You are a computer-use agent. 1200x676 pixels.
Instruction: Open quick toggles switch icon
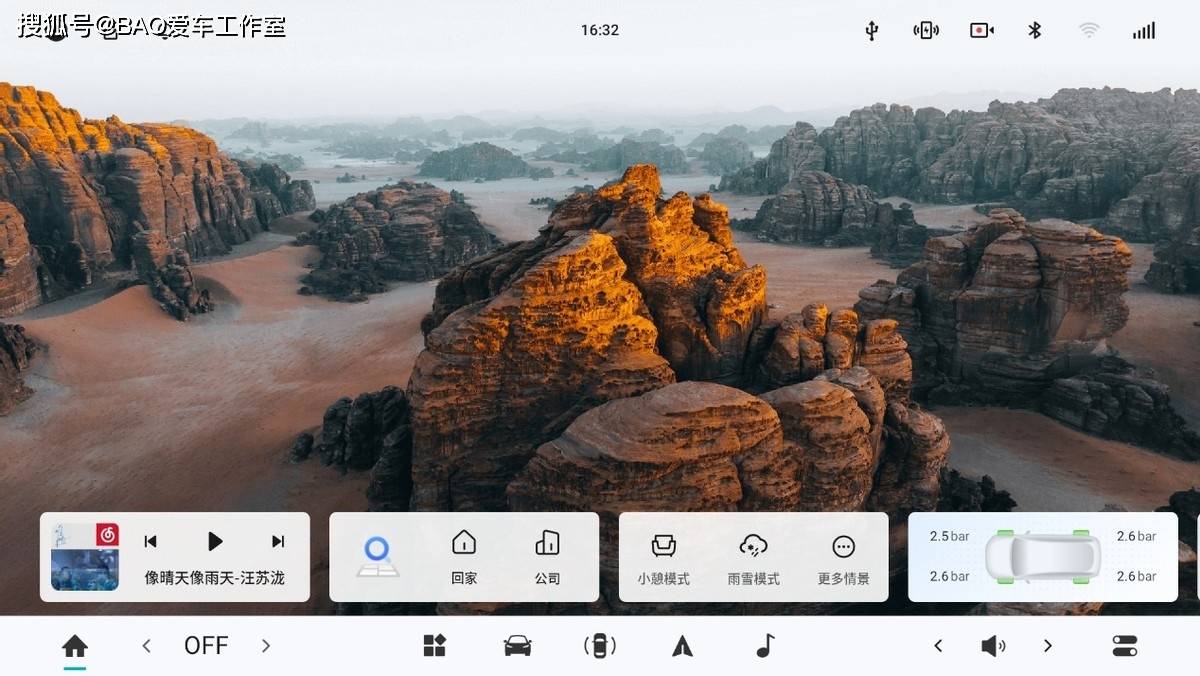click(x=1125, y=646)
